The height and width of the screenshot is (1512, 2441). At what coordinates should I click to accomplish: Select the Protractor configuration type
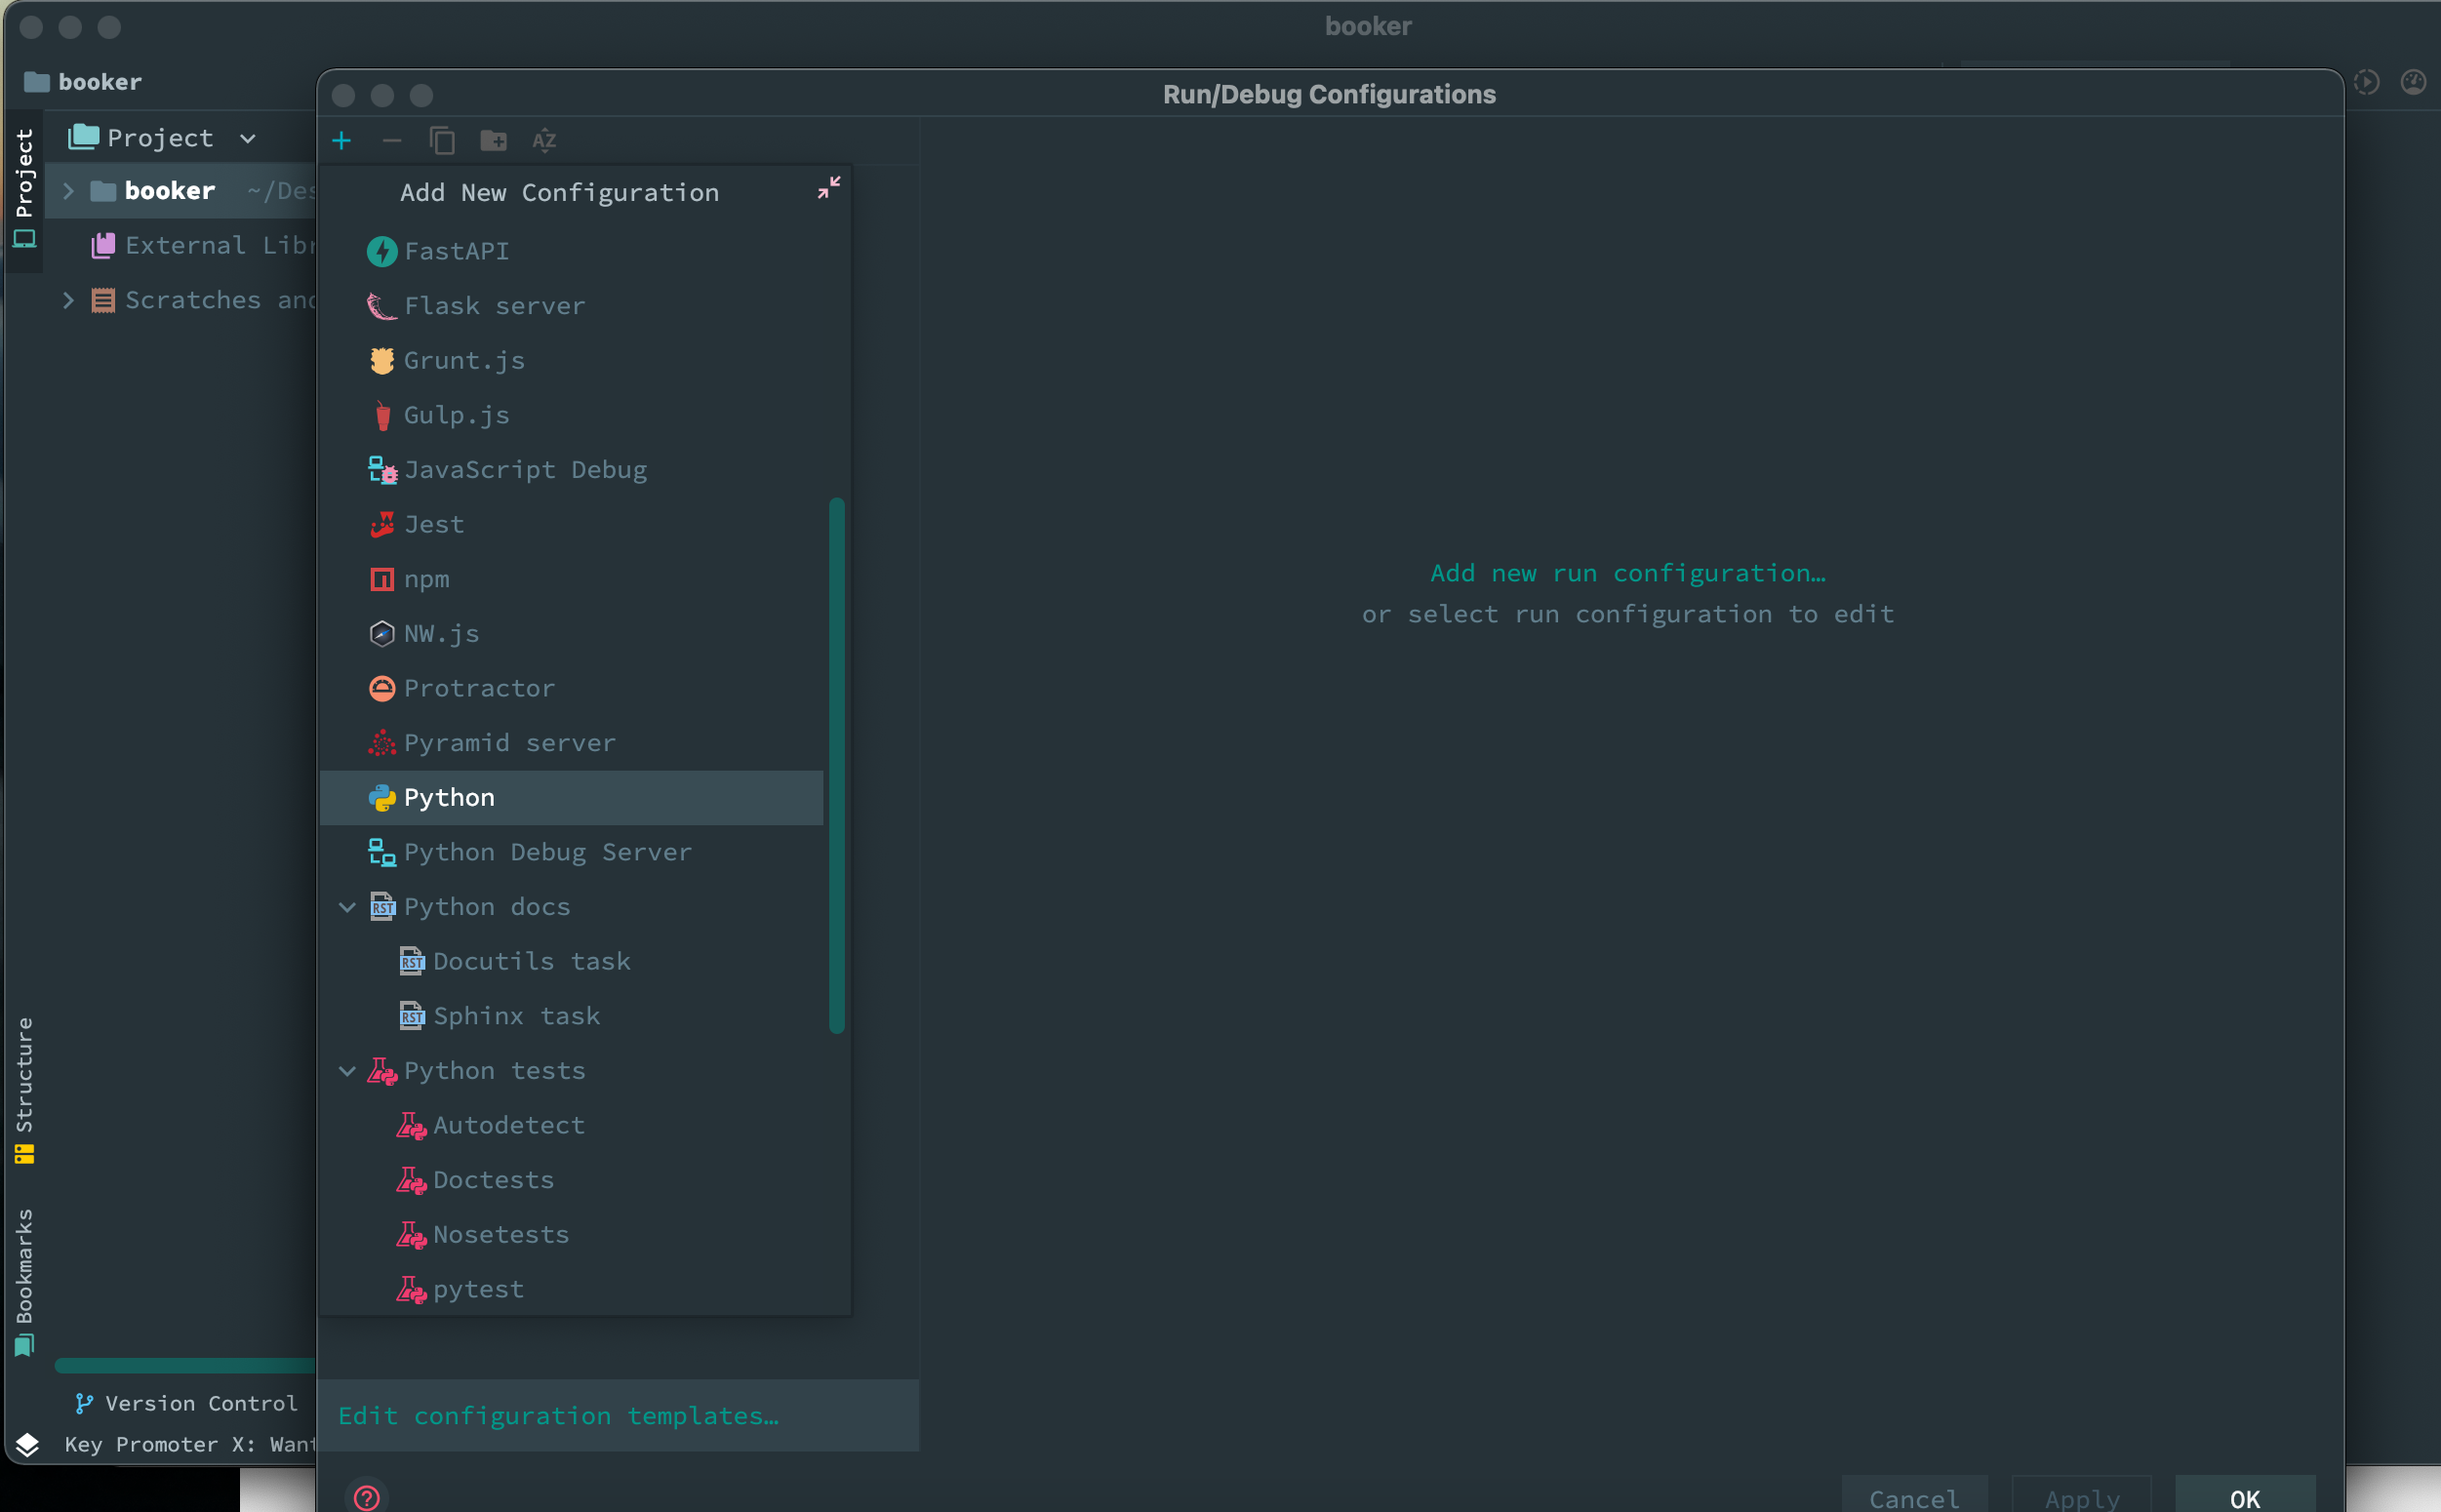pos(479,687)
